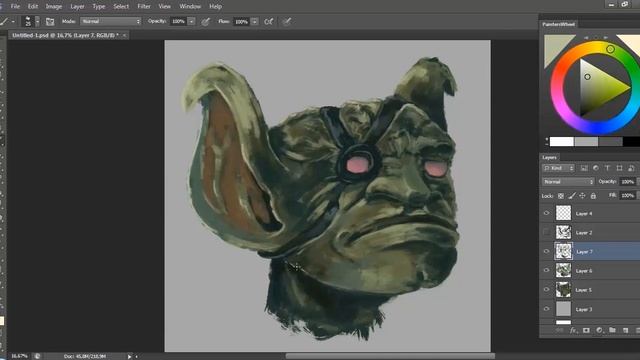Select the white swatch in PaintersWheel
Screen dimensions: 640x360
click(562, 142)
